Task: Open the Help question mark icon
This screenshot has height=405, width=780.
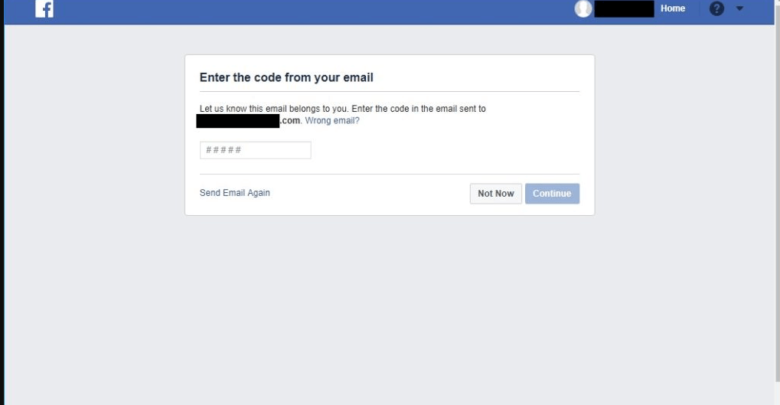Action: point(716,8)
